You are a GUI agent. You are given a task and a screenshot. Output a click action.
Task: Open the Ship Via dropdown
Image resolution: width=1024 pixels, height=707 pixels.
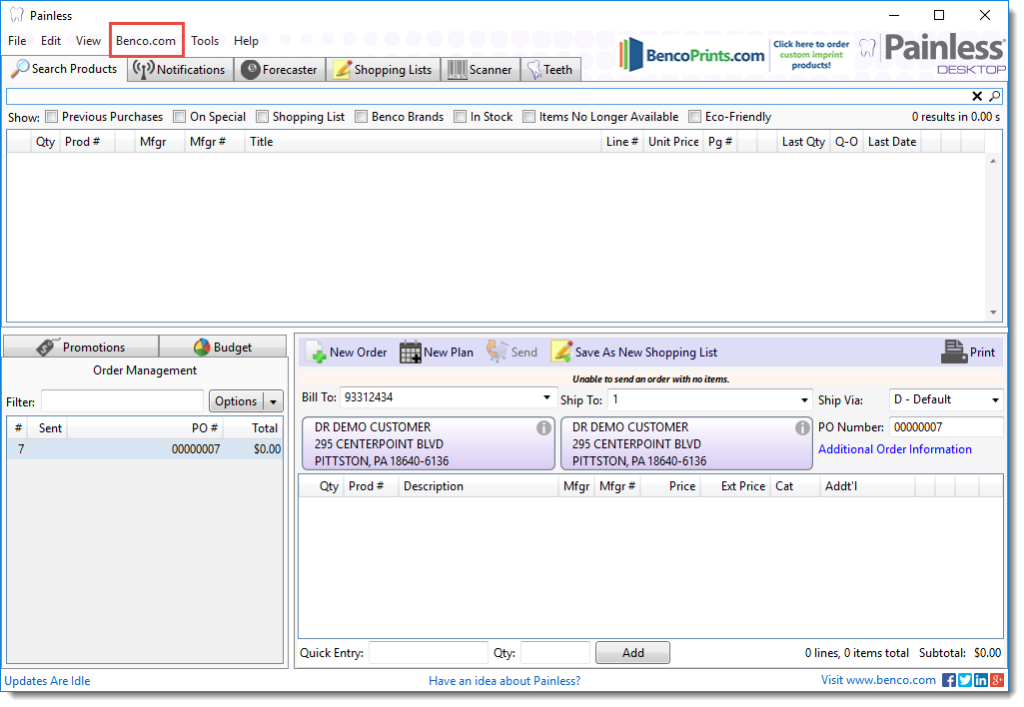tap(995, 400)
